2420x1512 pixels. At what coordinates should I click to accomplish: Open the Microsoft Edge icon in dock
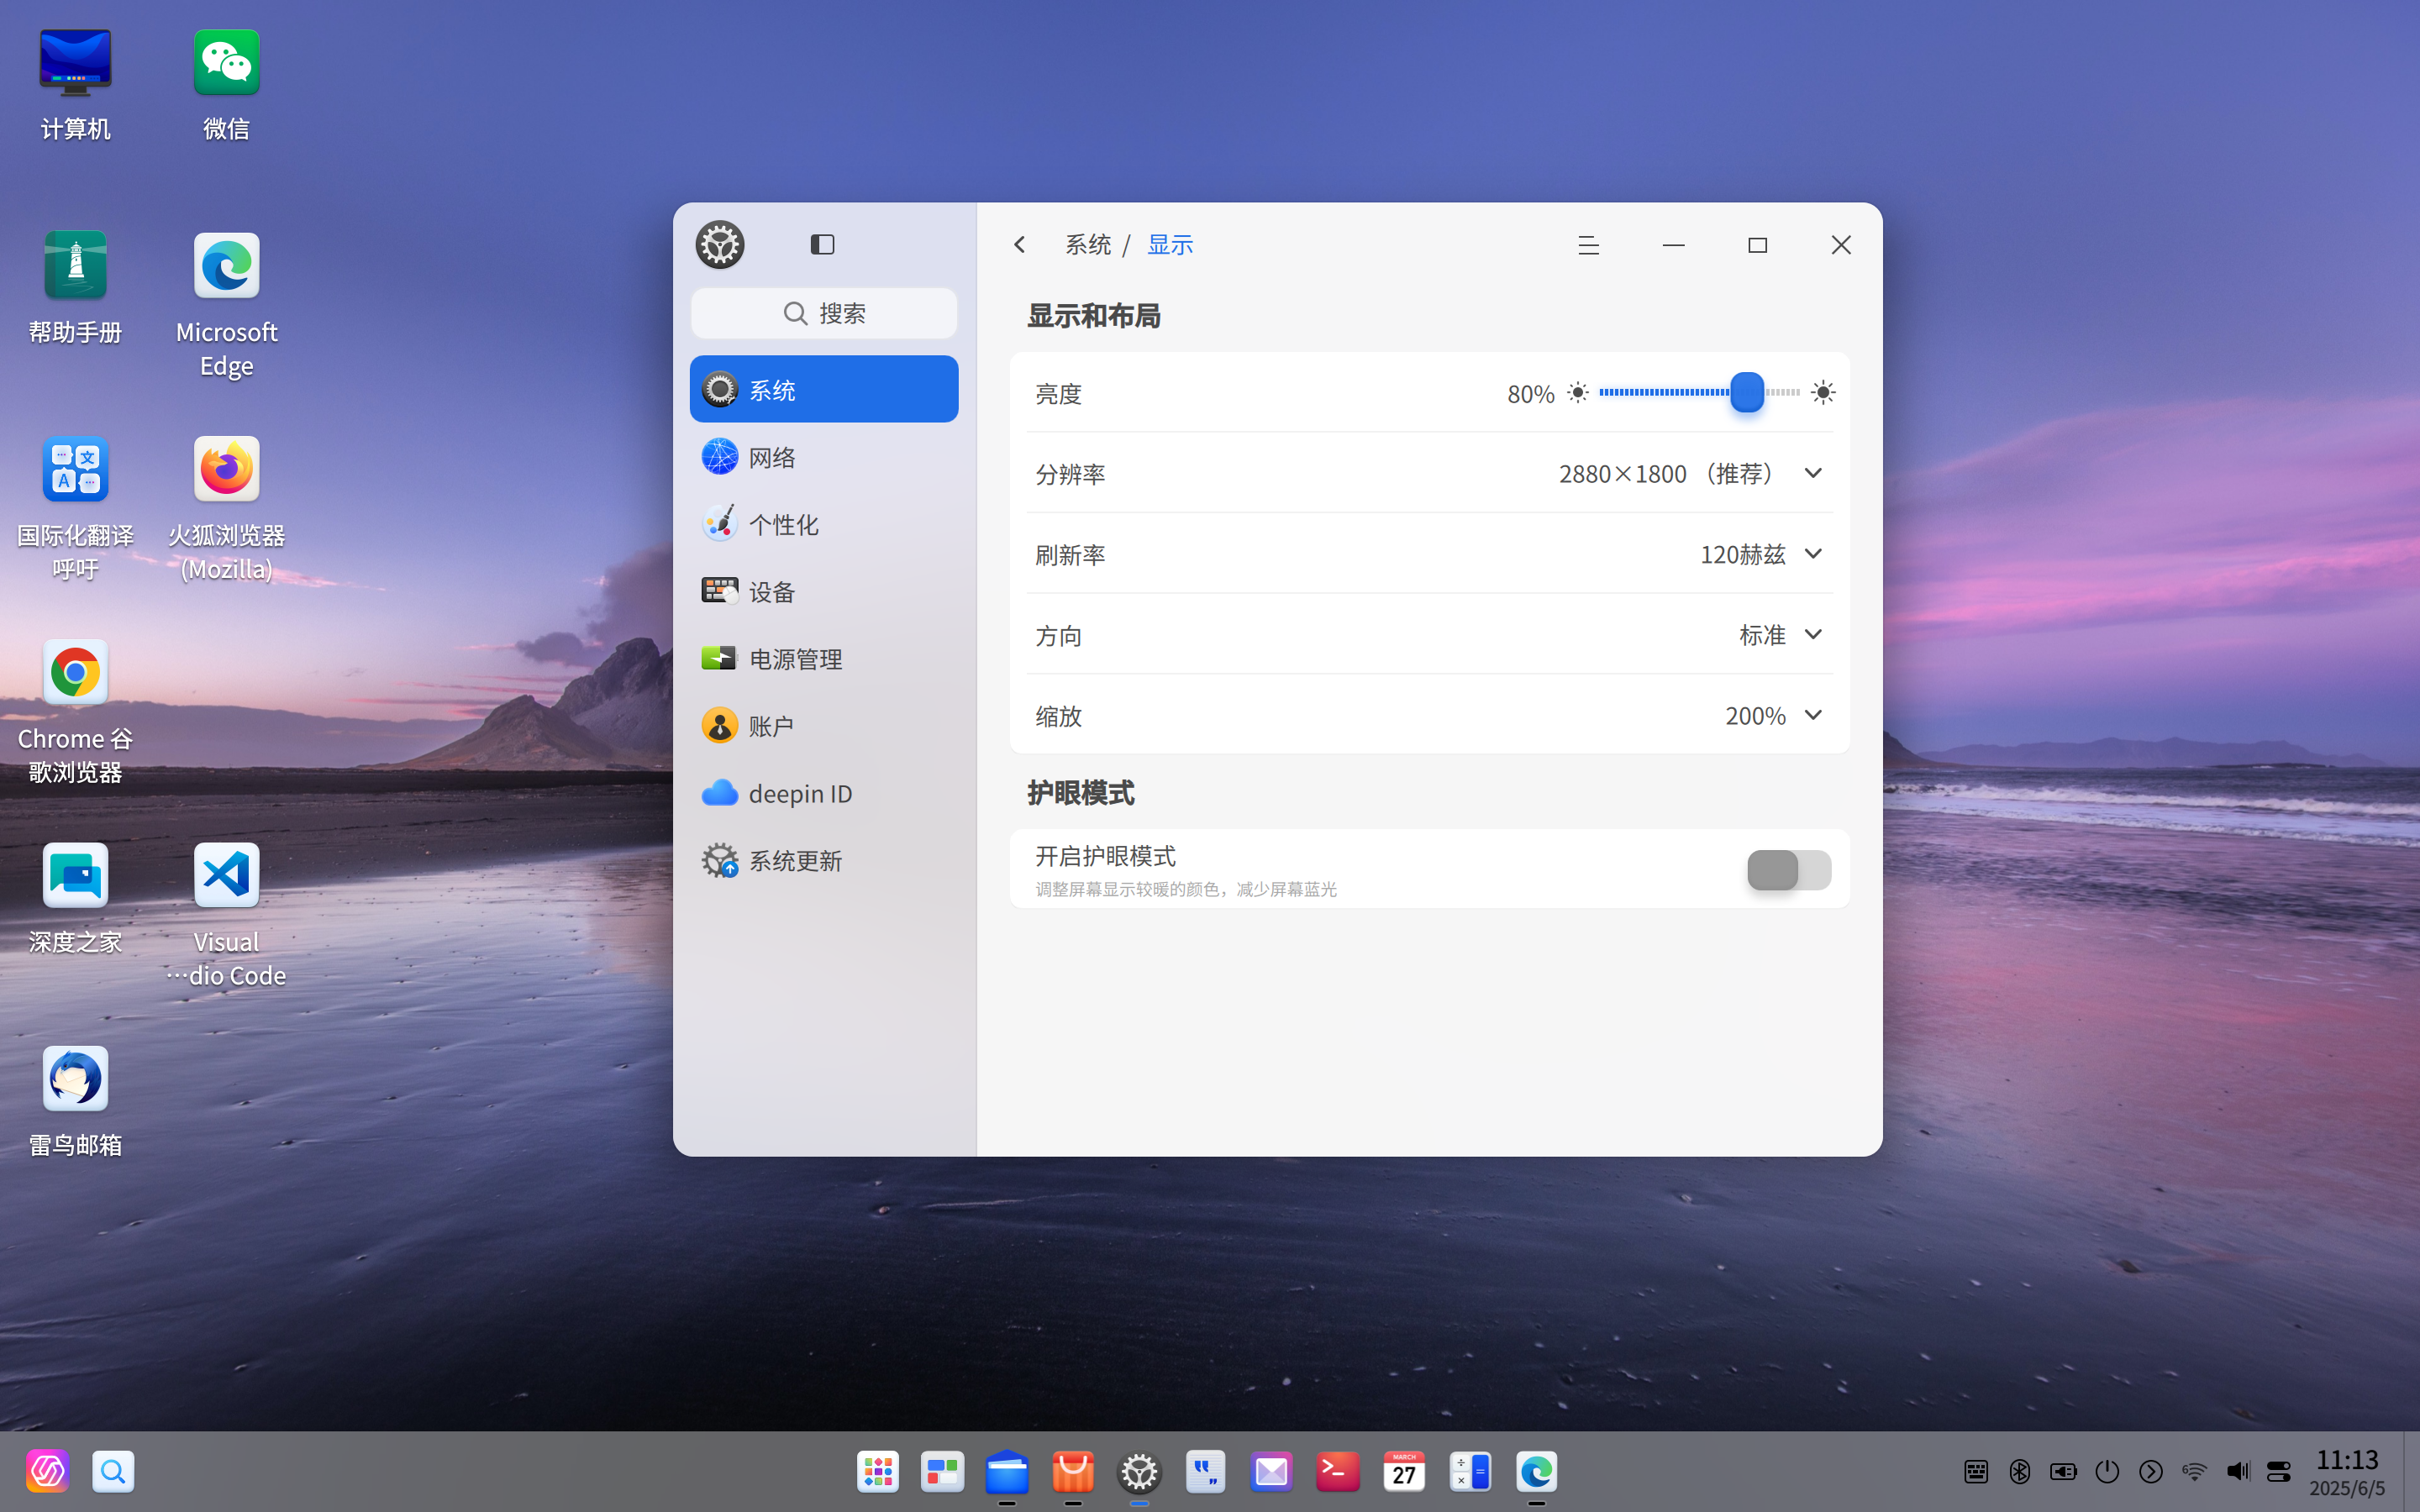coord(1536,1471)
